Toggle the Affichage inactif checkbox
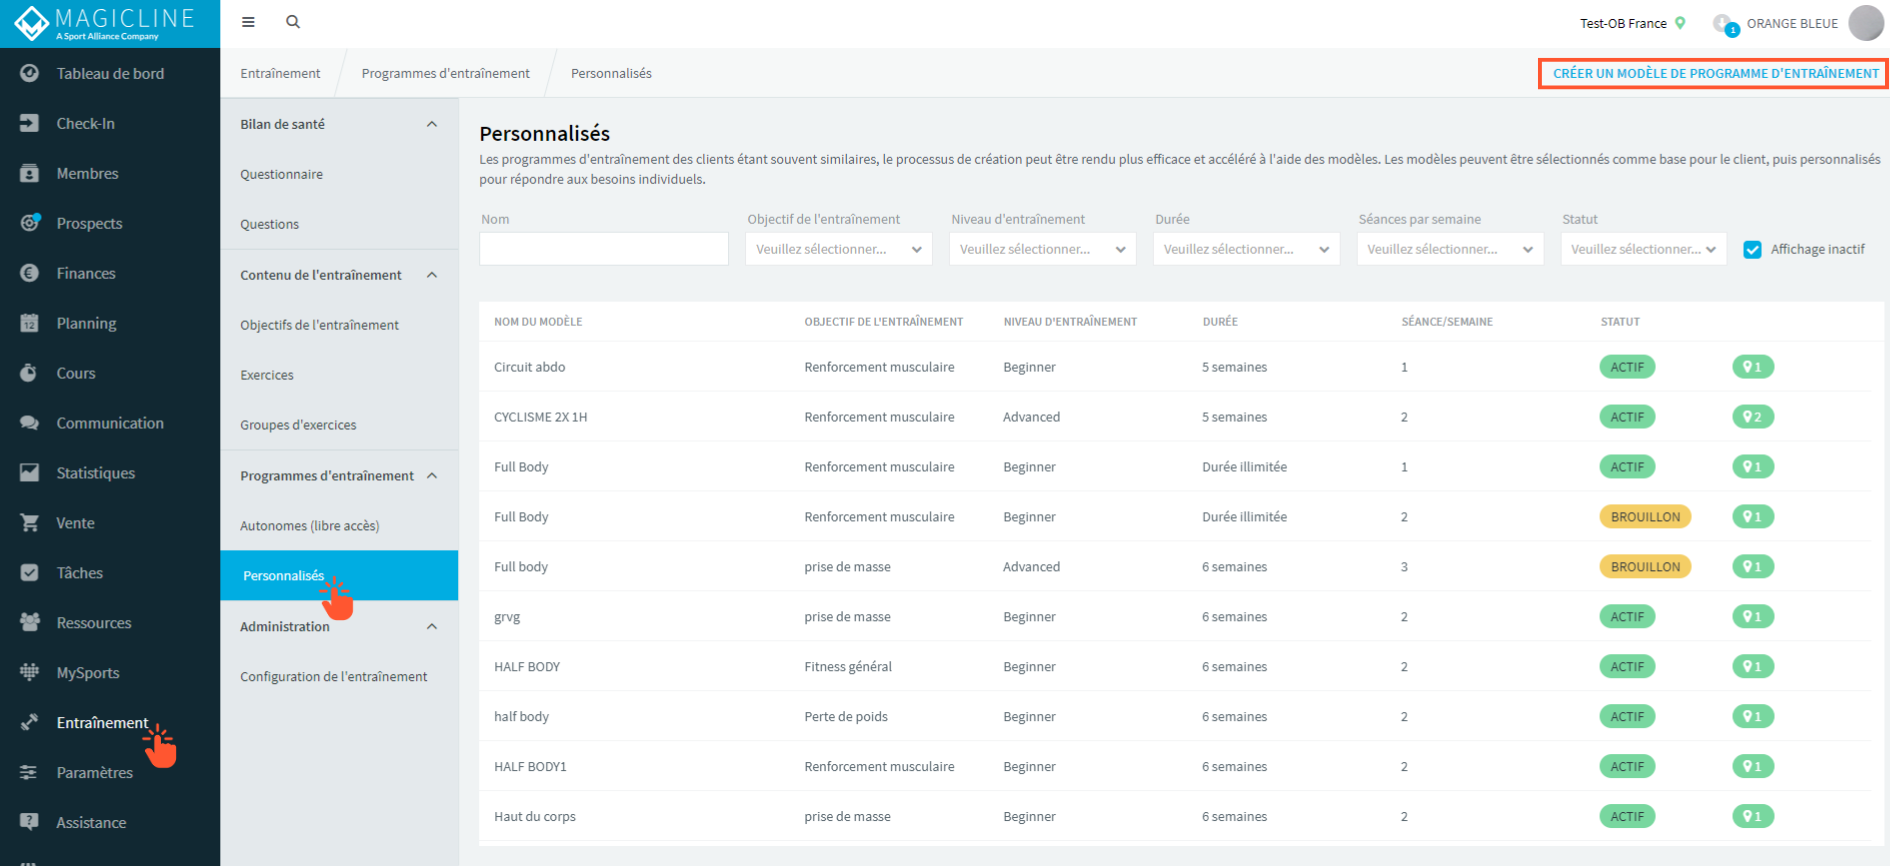This screenshot has width=1890, height=866. point(1752,250)
